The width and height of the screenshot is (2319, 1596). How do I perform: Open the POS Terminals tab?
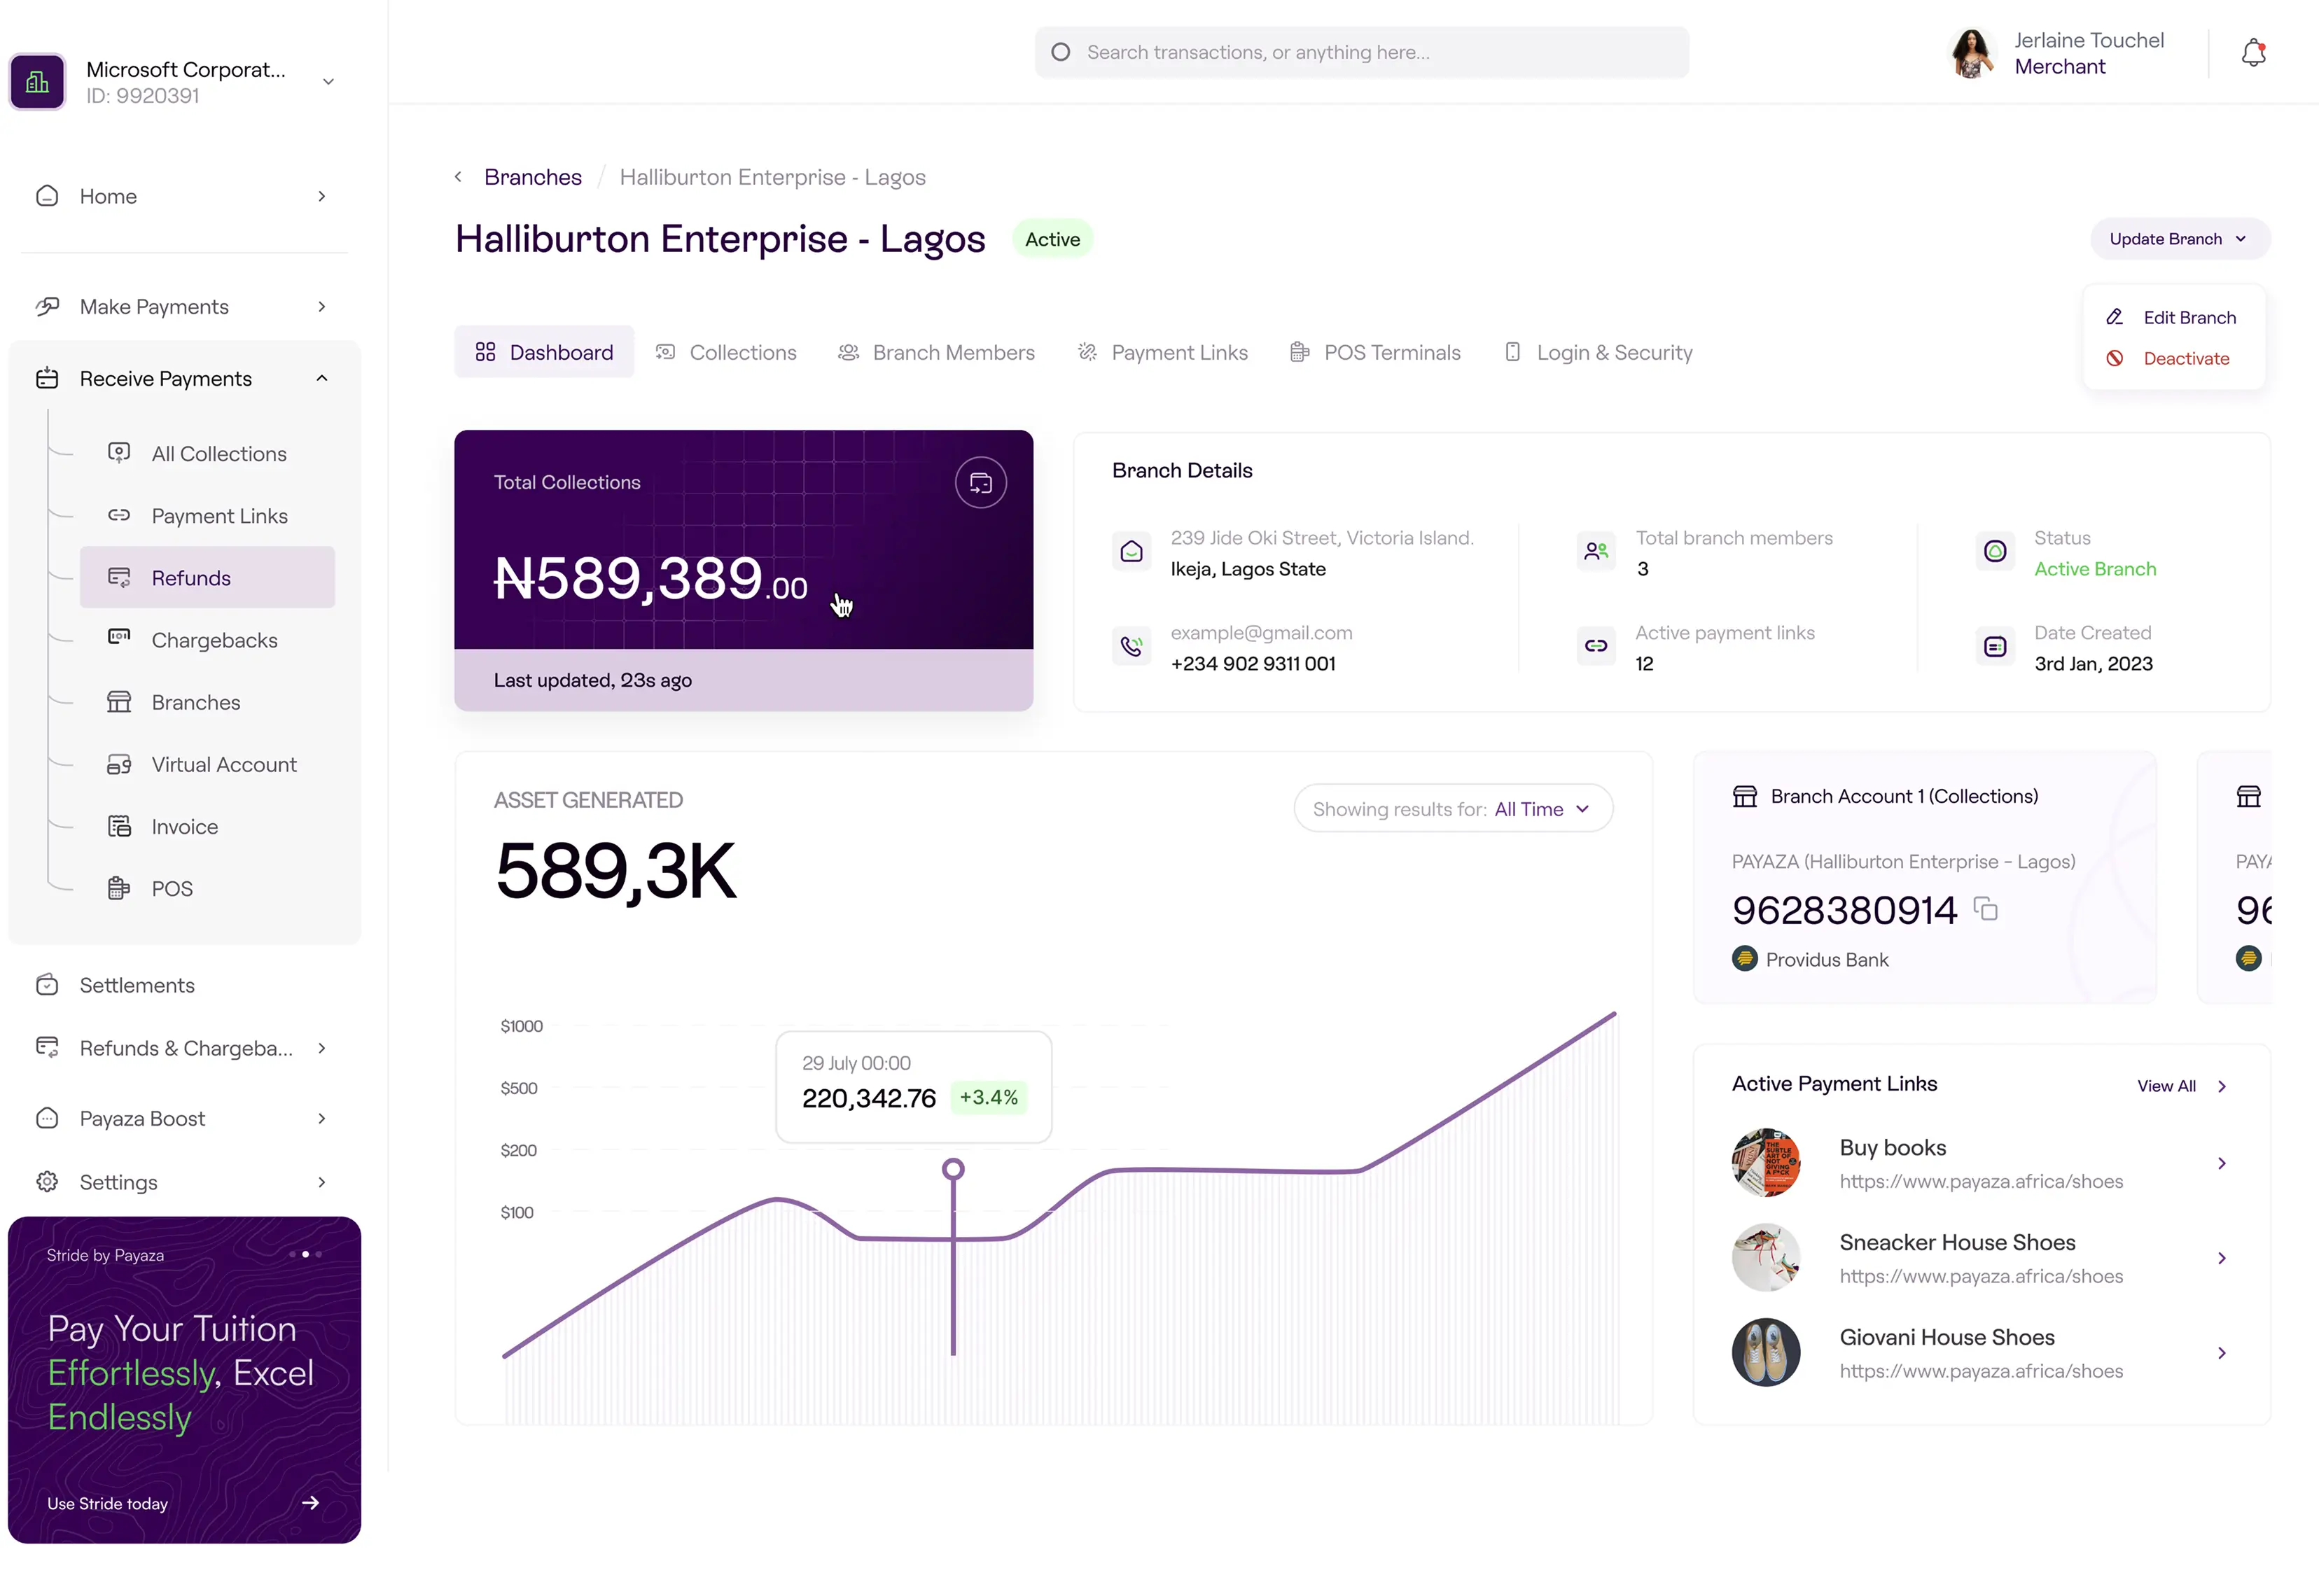coord(1375,352)
